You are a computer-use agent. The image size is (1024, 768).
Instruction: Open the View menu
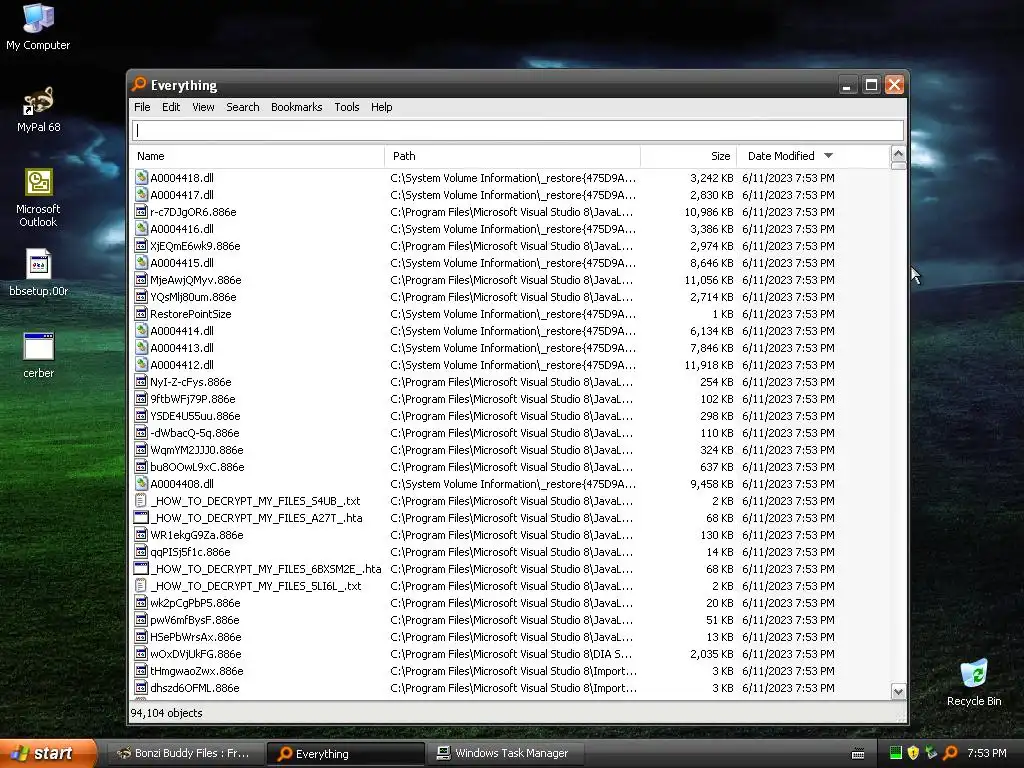(203, 107)
